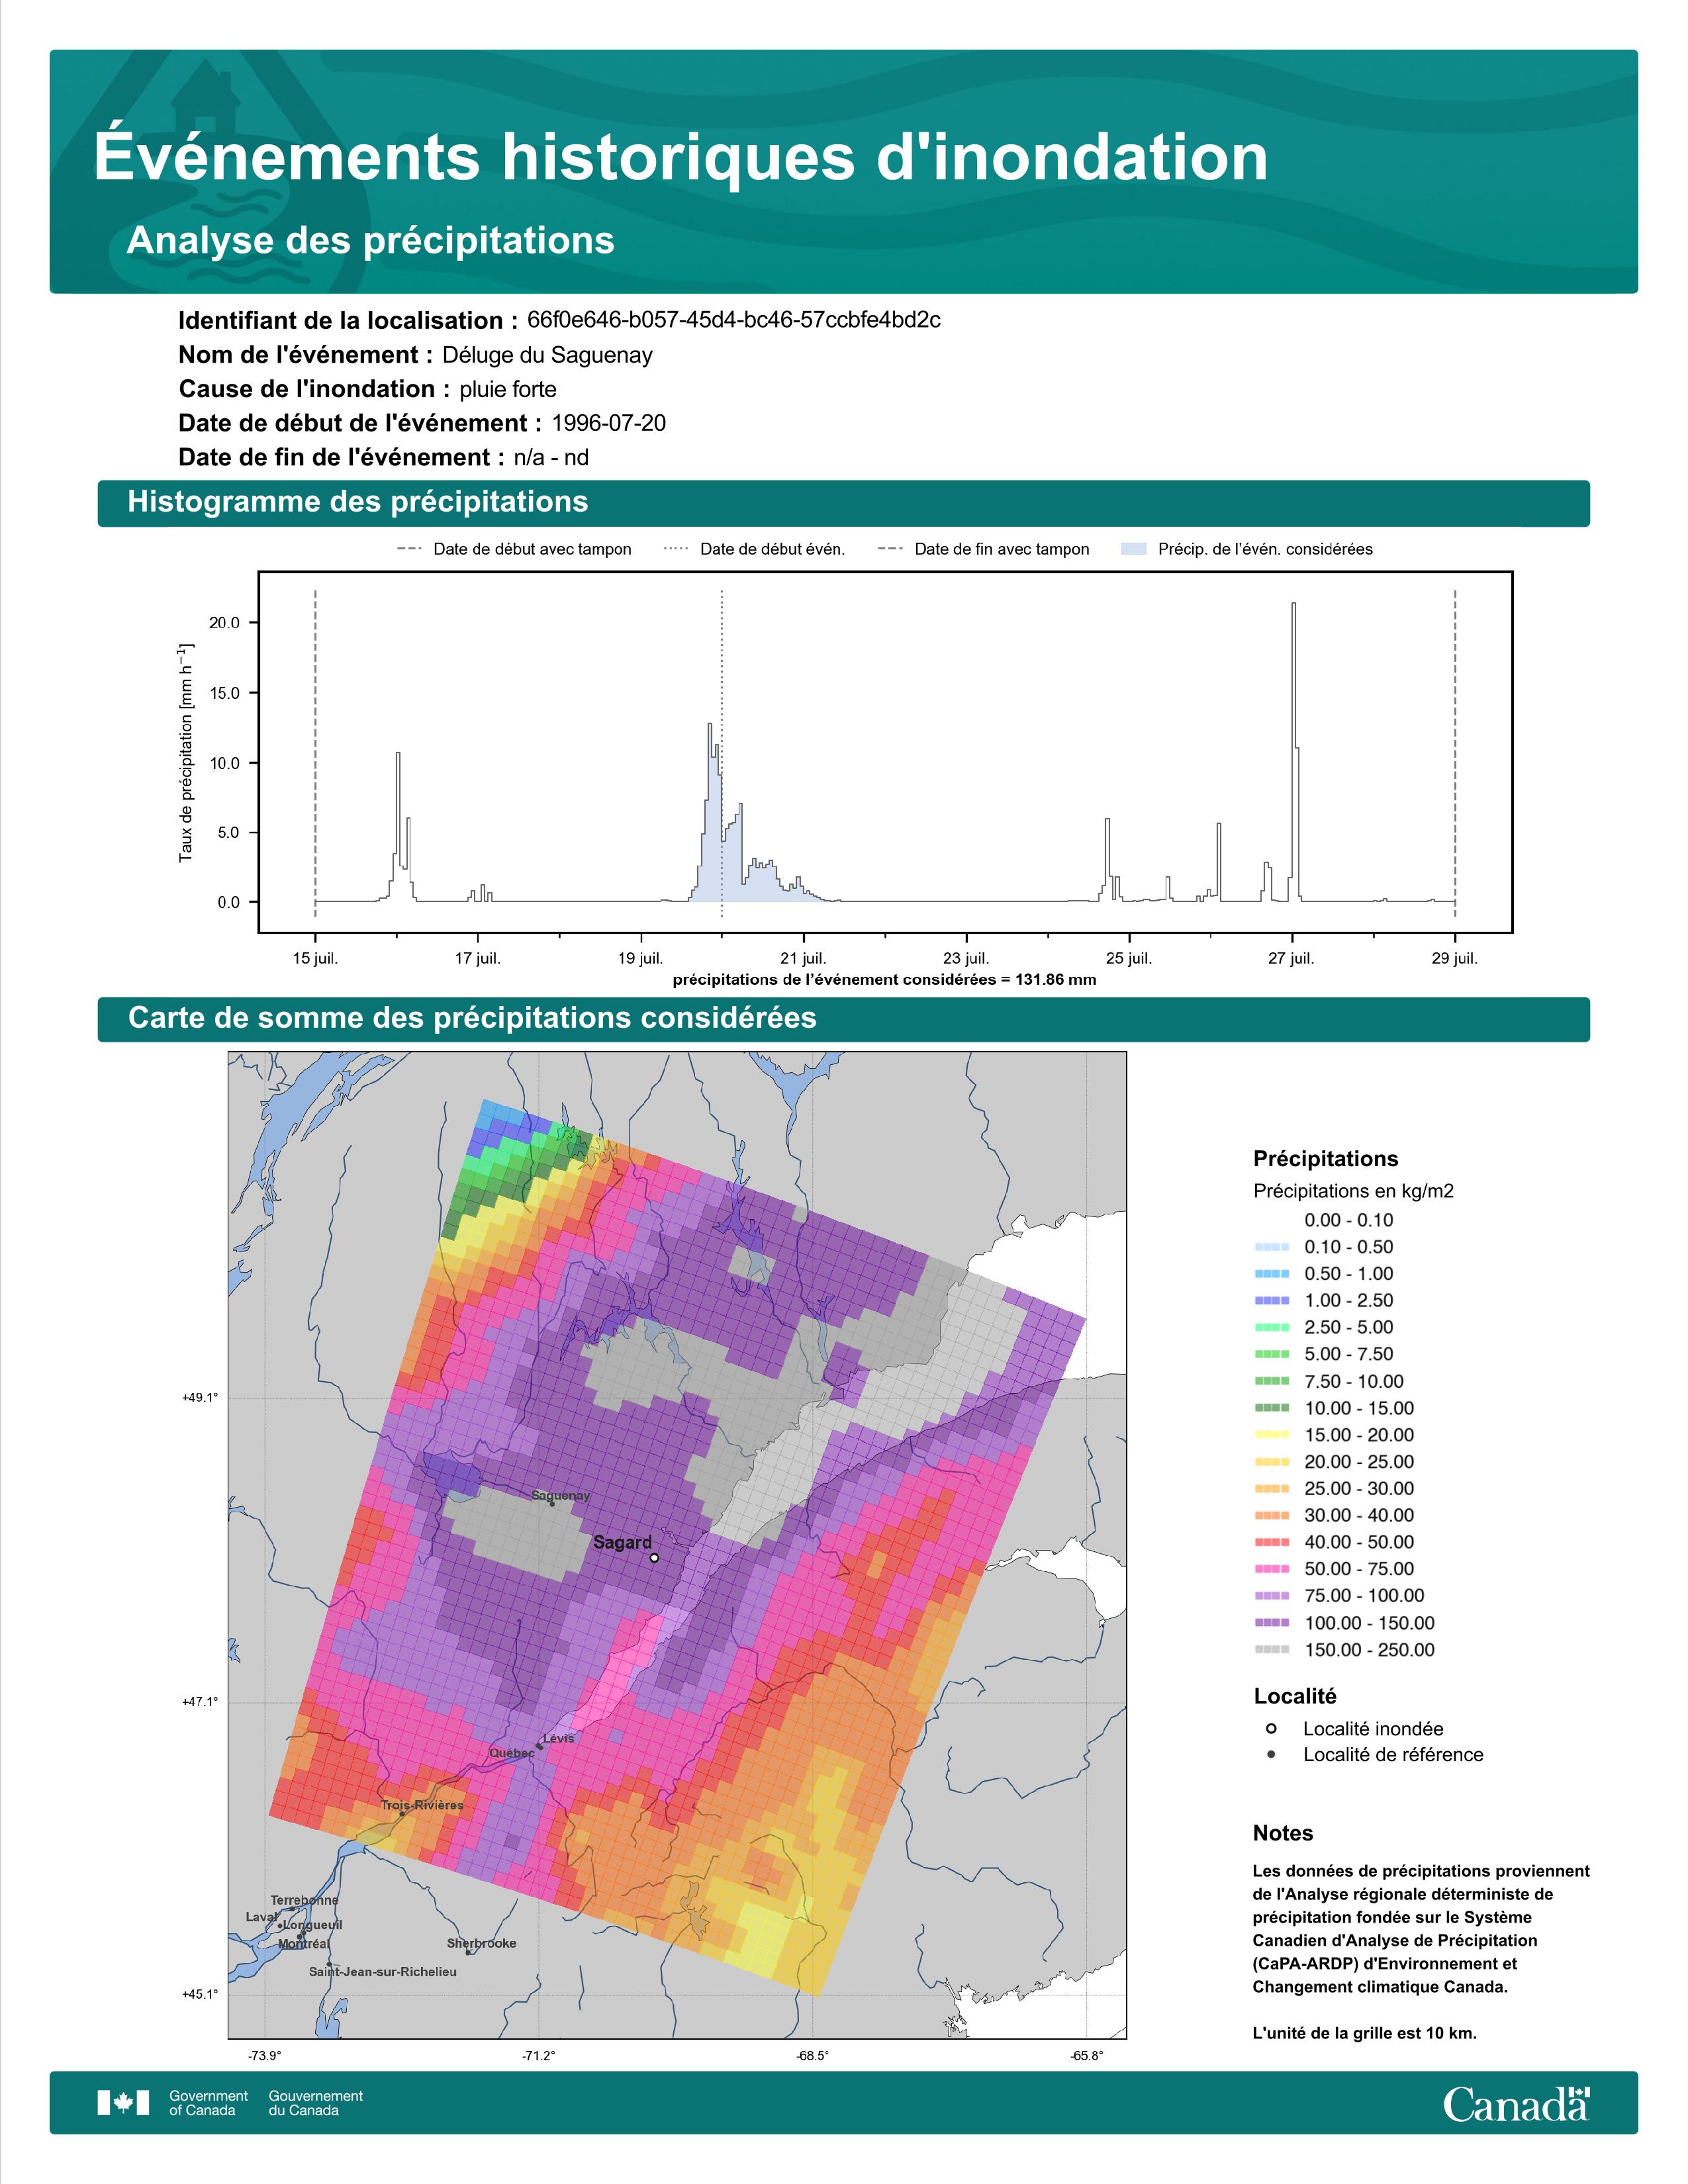Screen dimensions: 1688x2184
Task: Click the 15 juil. axis label
Action: click(x=315, y=958)
